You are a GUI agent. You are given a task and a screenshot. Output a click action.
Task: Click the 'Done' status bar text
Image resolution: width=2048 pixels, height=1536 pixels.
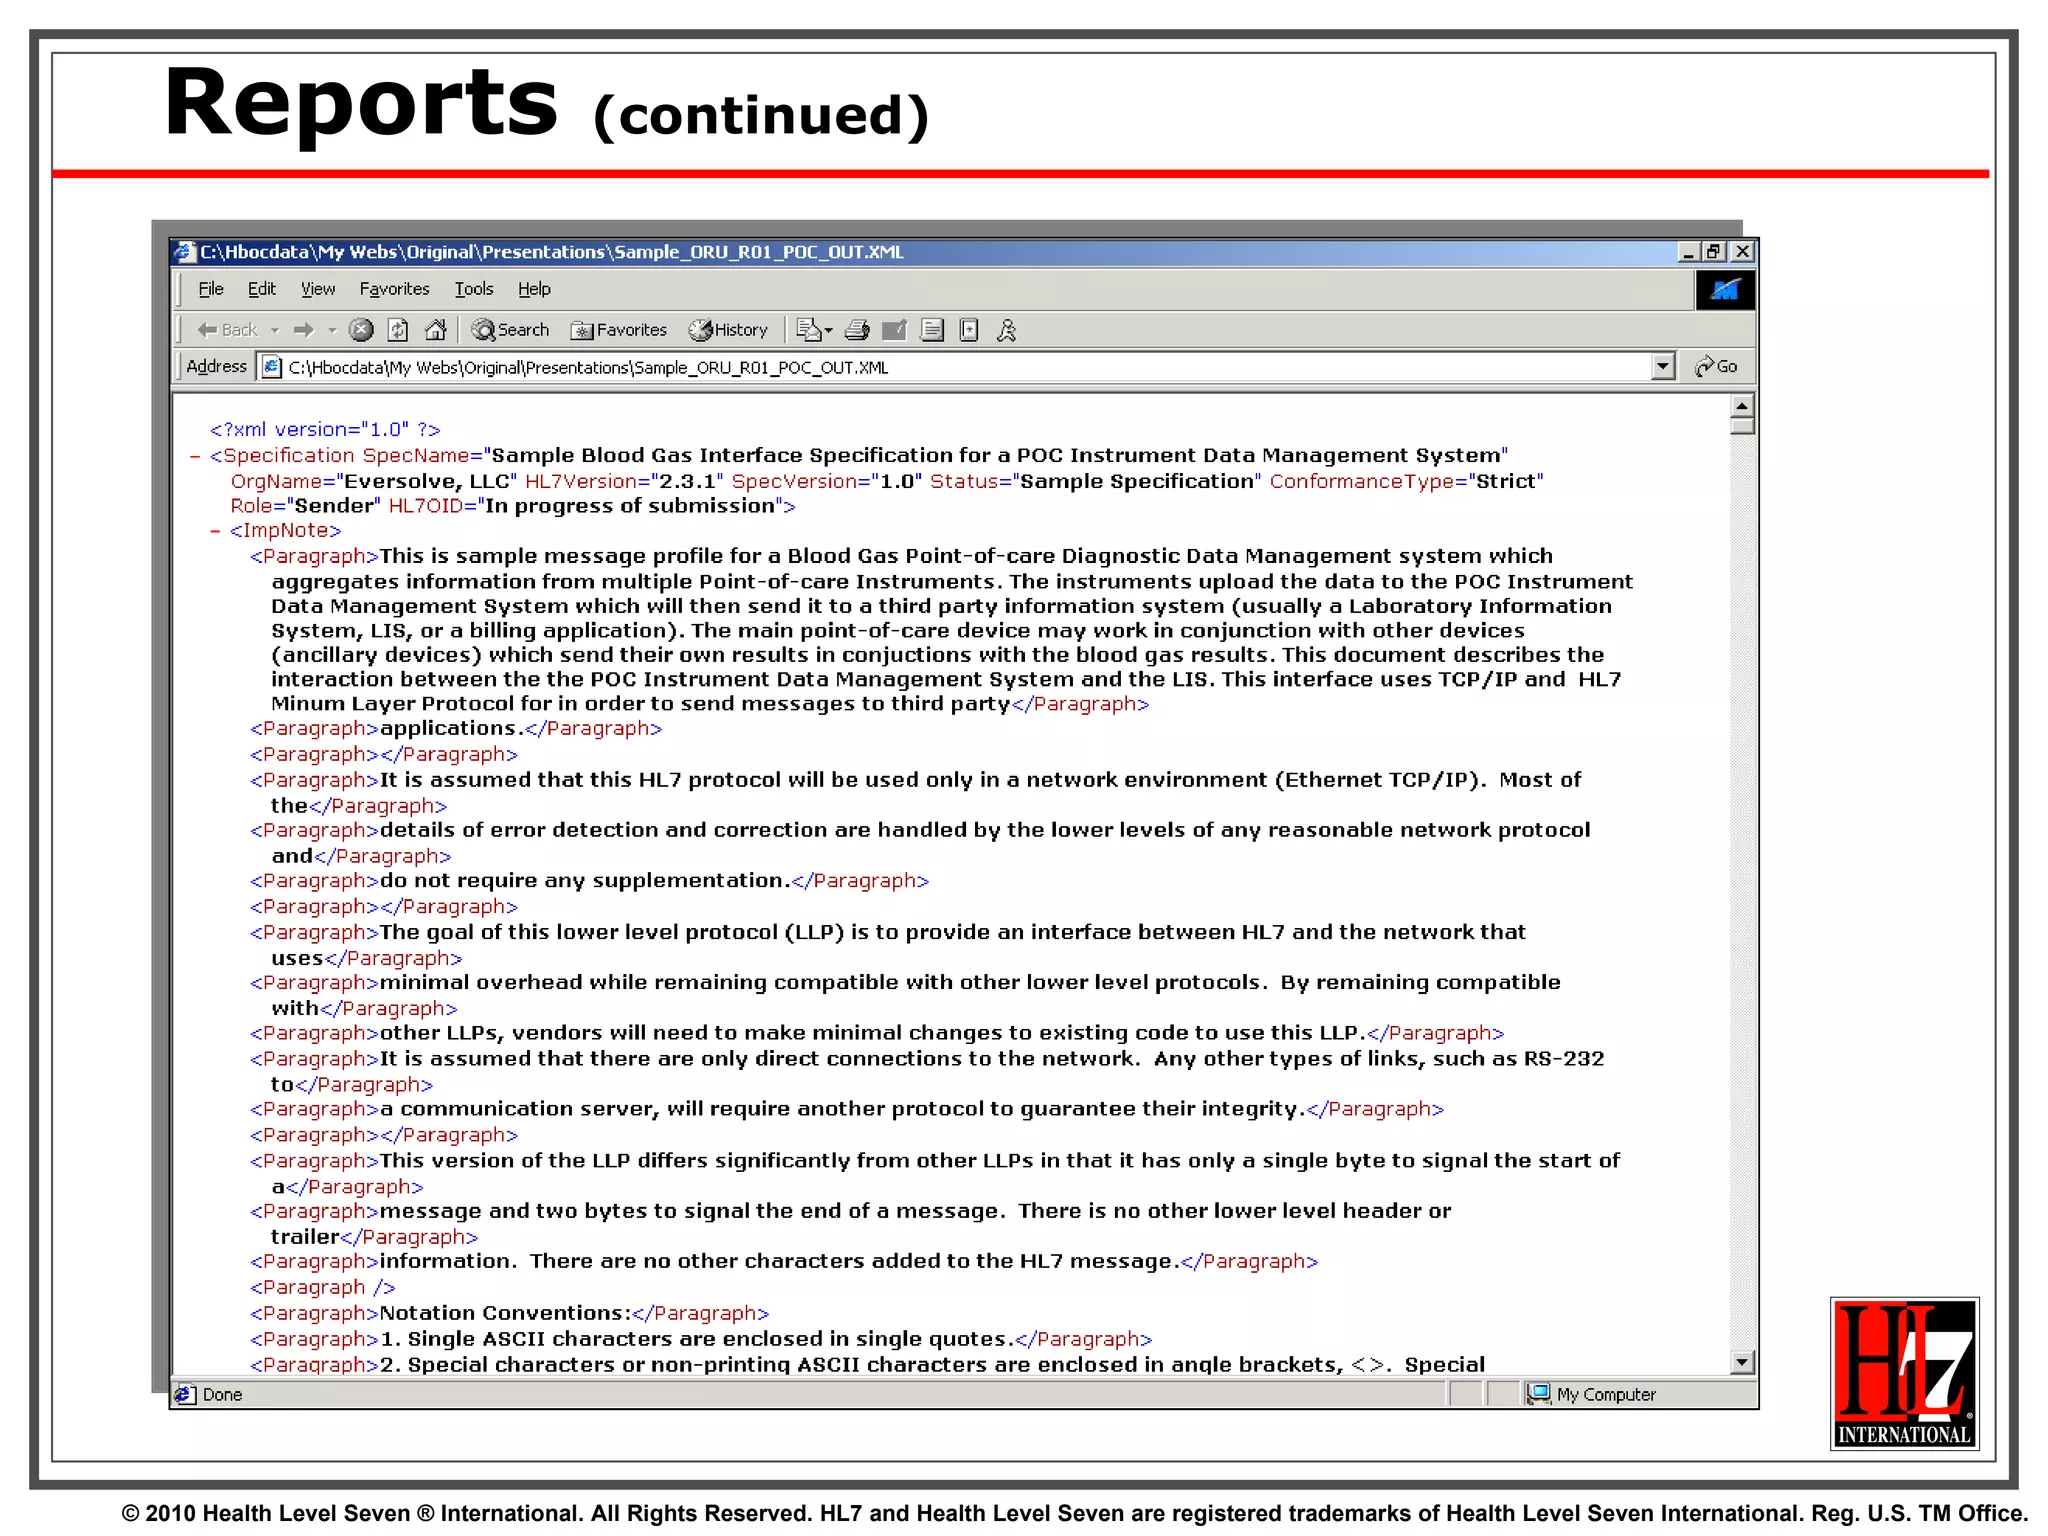point(222,1394)
